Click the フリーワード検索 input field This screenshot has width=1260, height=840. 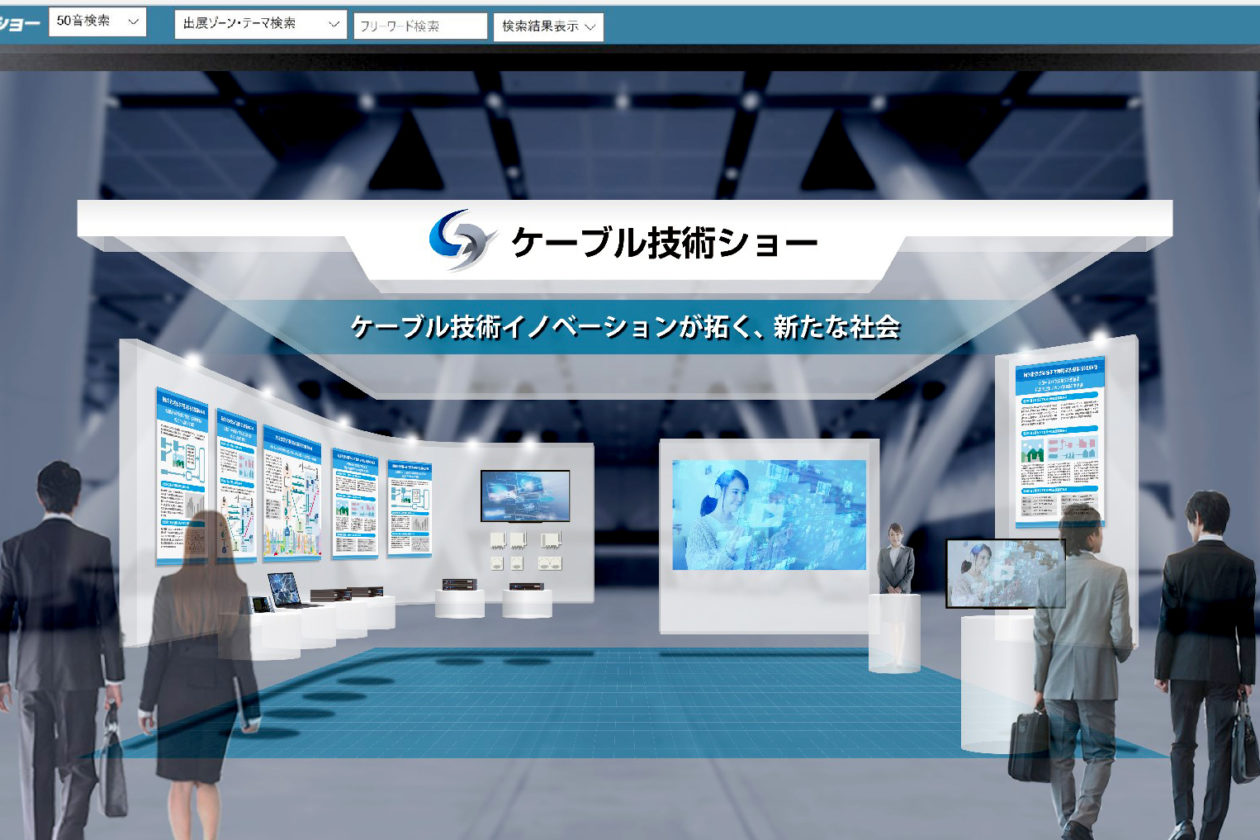[420, 26]
